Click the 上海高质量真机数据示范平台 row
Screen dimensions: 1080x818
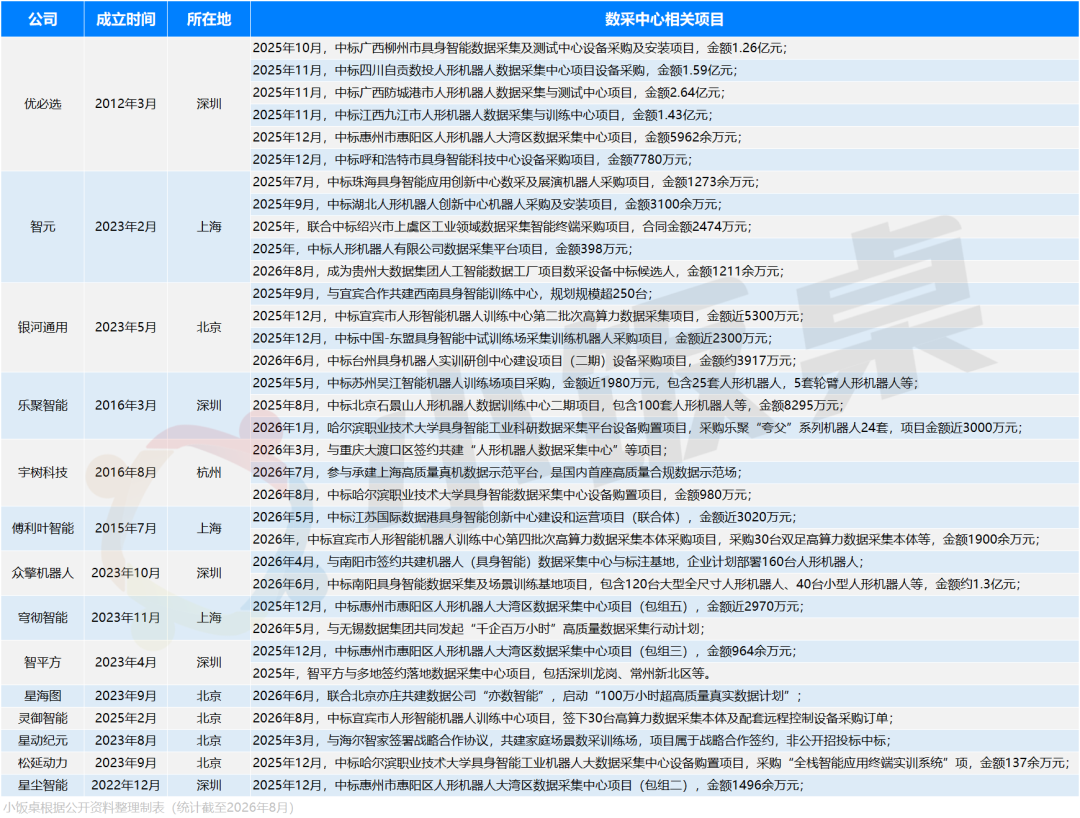[x=665, y=472]
